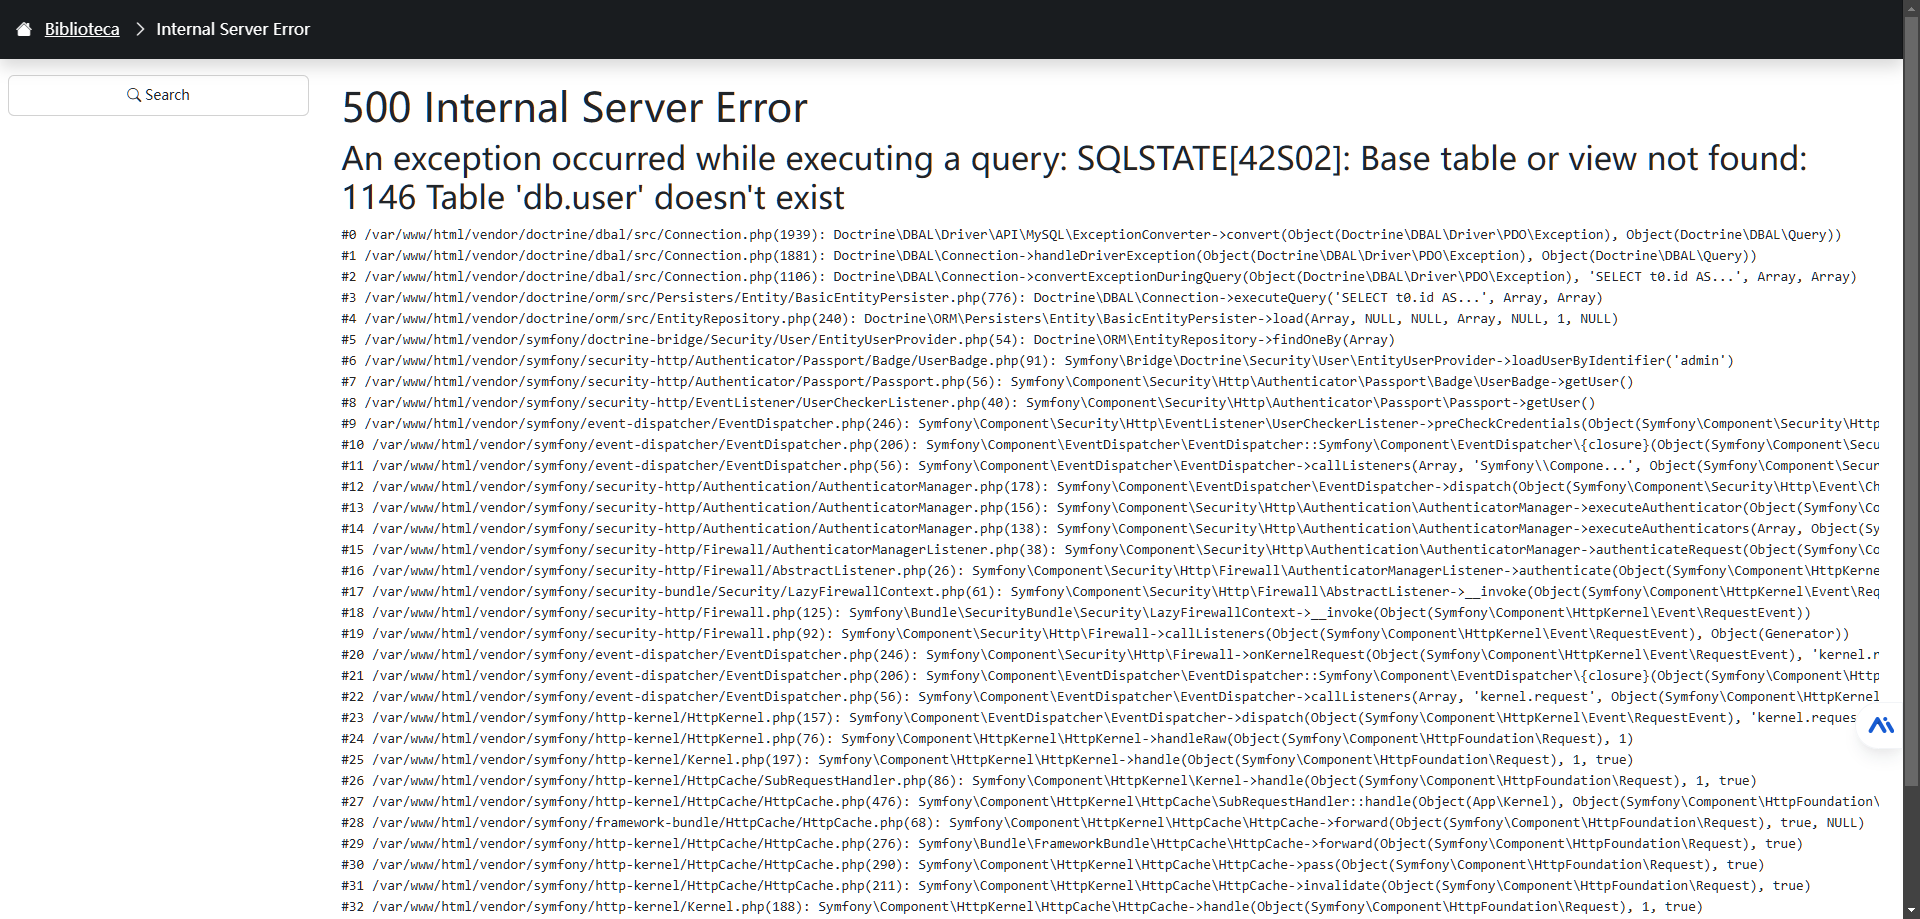
Task: Click the vertical scrollbar thumb
Action: [x=1911, y=400]
